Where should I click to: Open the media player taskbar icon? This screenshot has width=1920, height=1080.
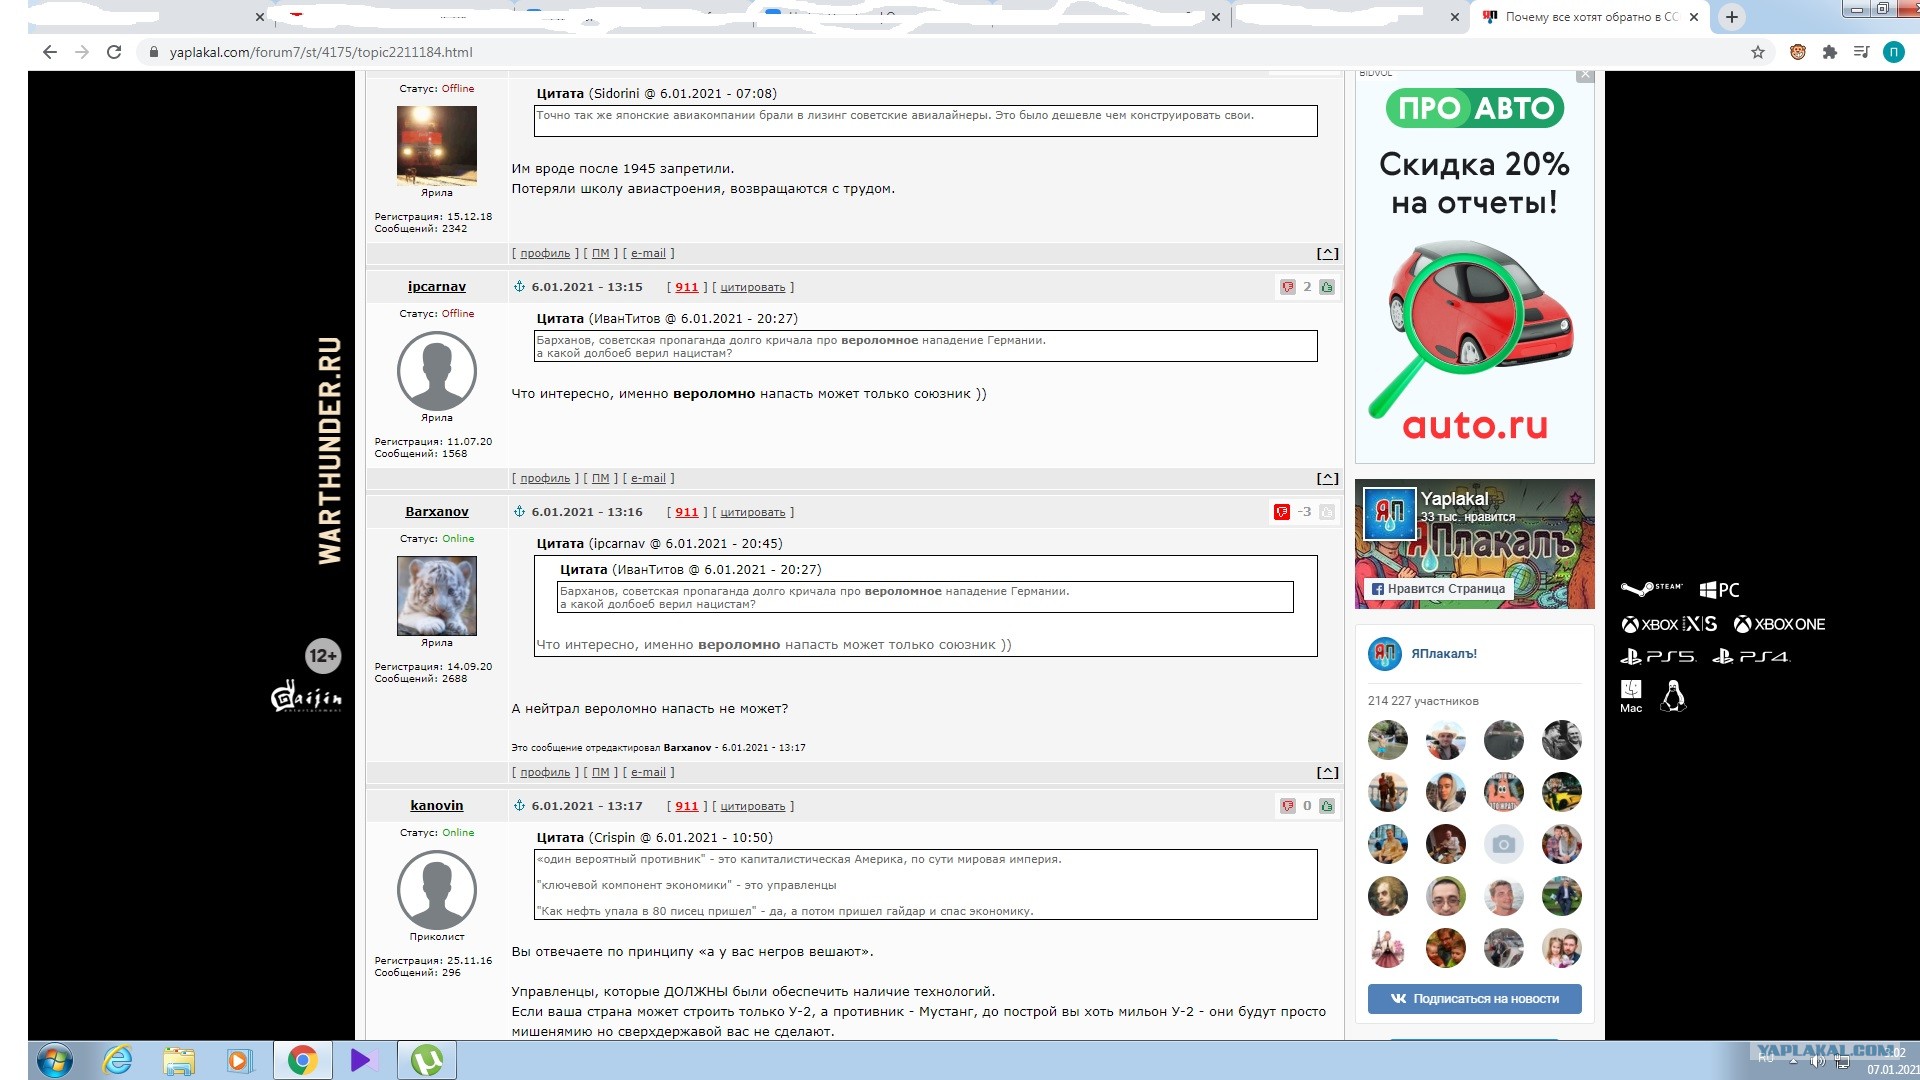point(240,1060)
